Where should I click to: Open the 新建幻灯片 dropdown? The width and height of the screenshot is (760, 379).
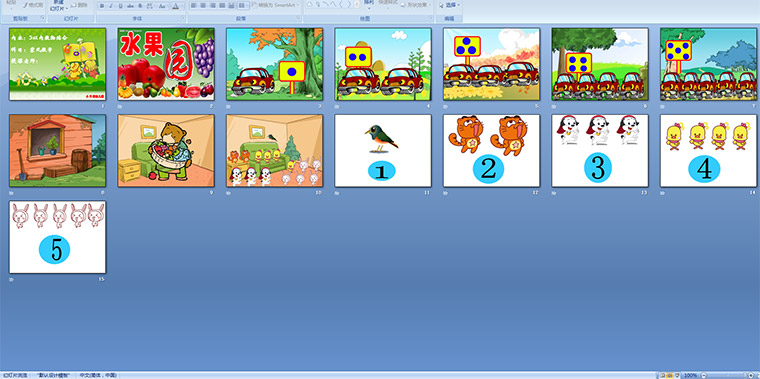click(59, 5)
